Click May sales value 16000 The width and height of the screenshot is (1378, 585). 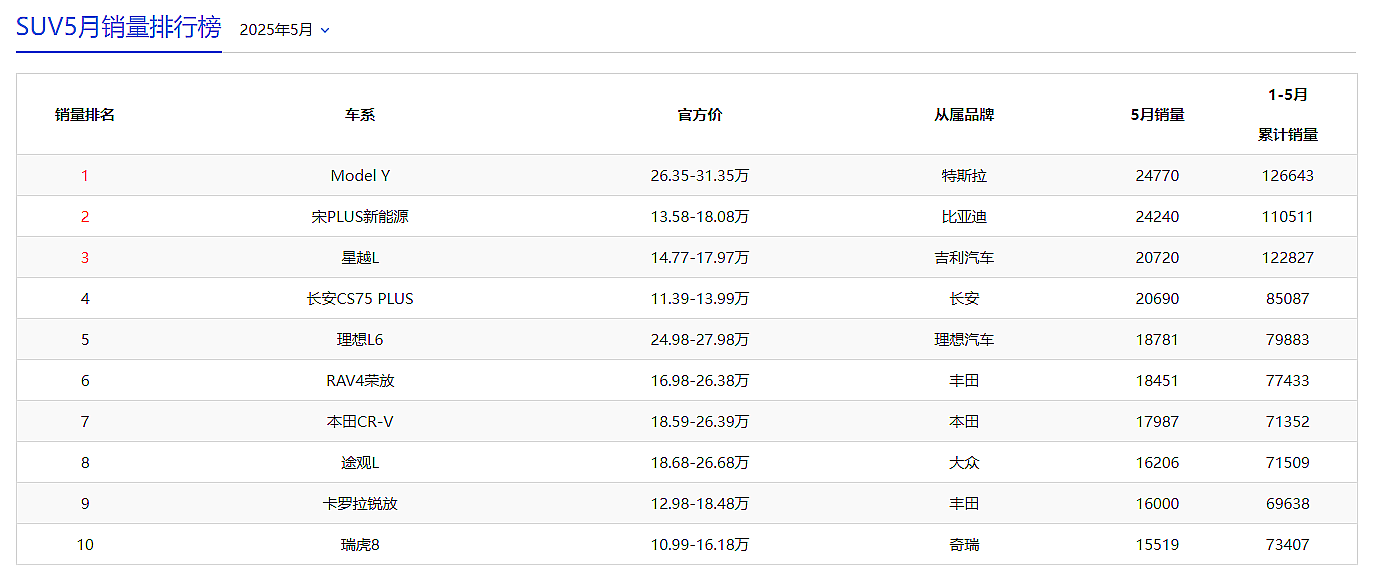click(x=1157, y=504)
